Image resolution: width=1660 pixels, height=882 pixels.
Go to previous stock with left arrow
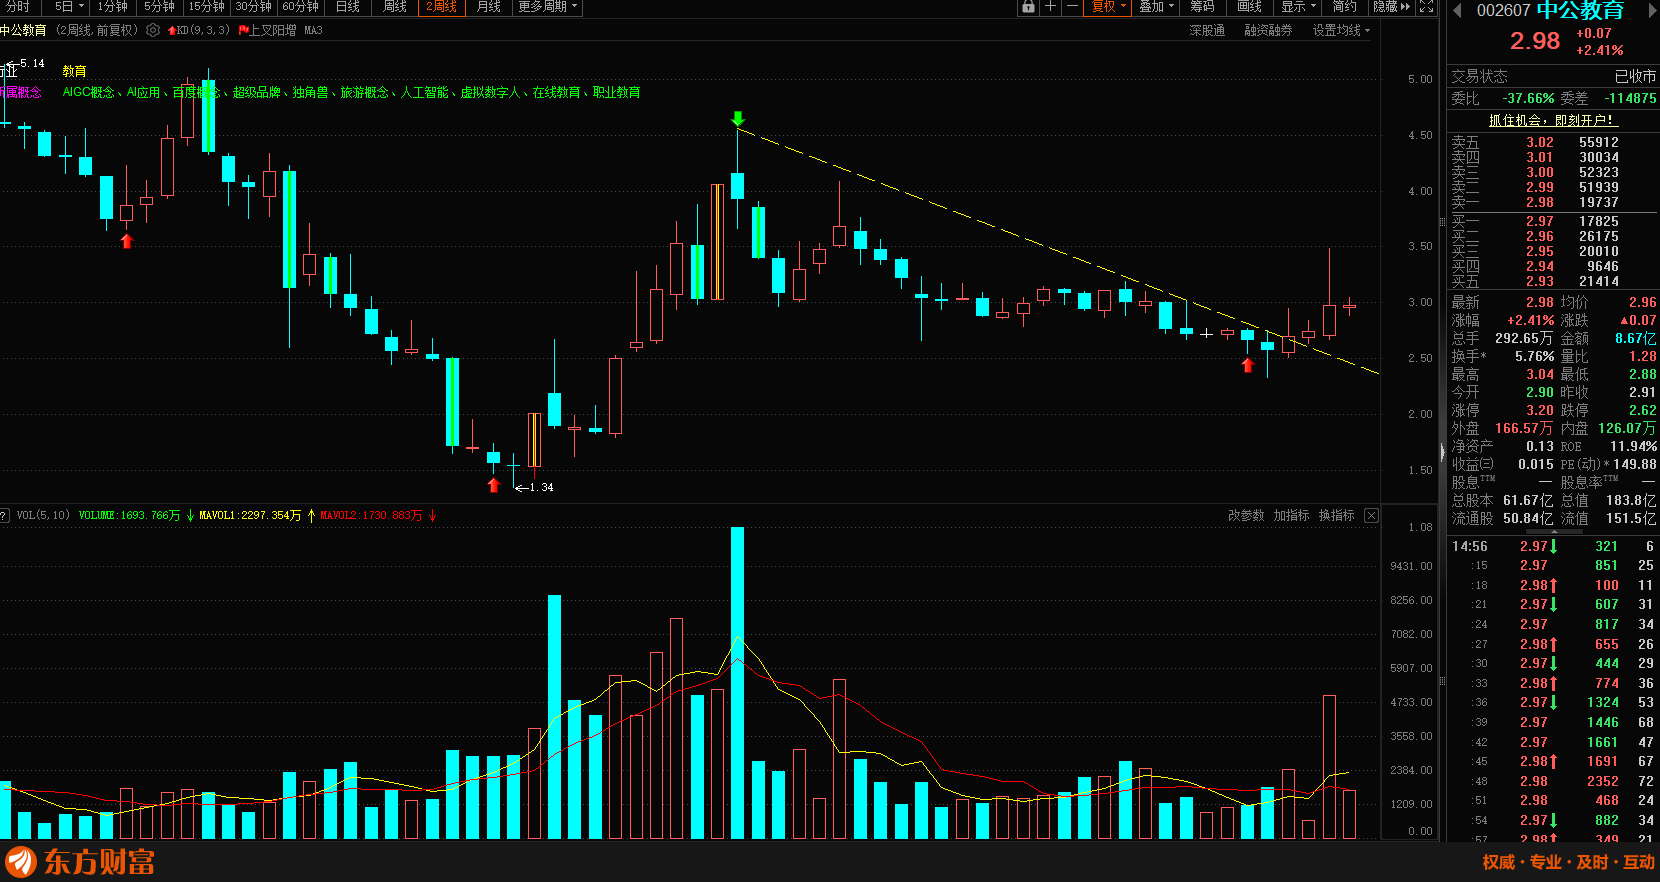click(1457, 10)
